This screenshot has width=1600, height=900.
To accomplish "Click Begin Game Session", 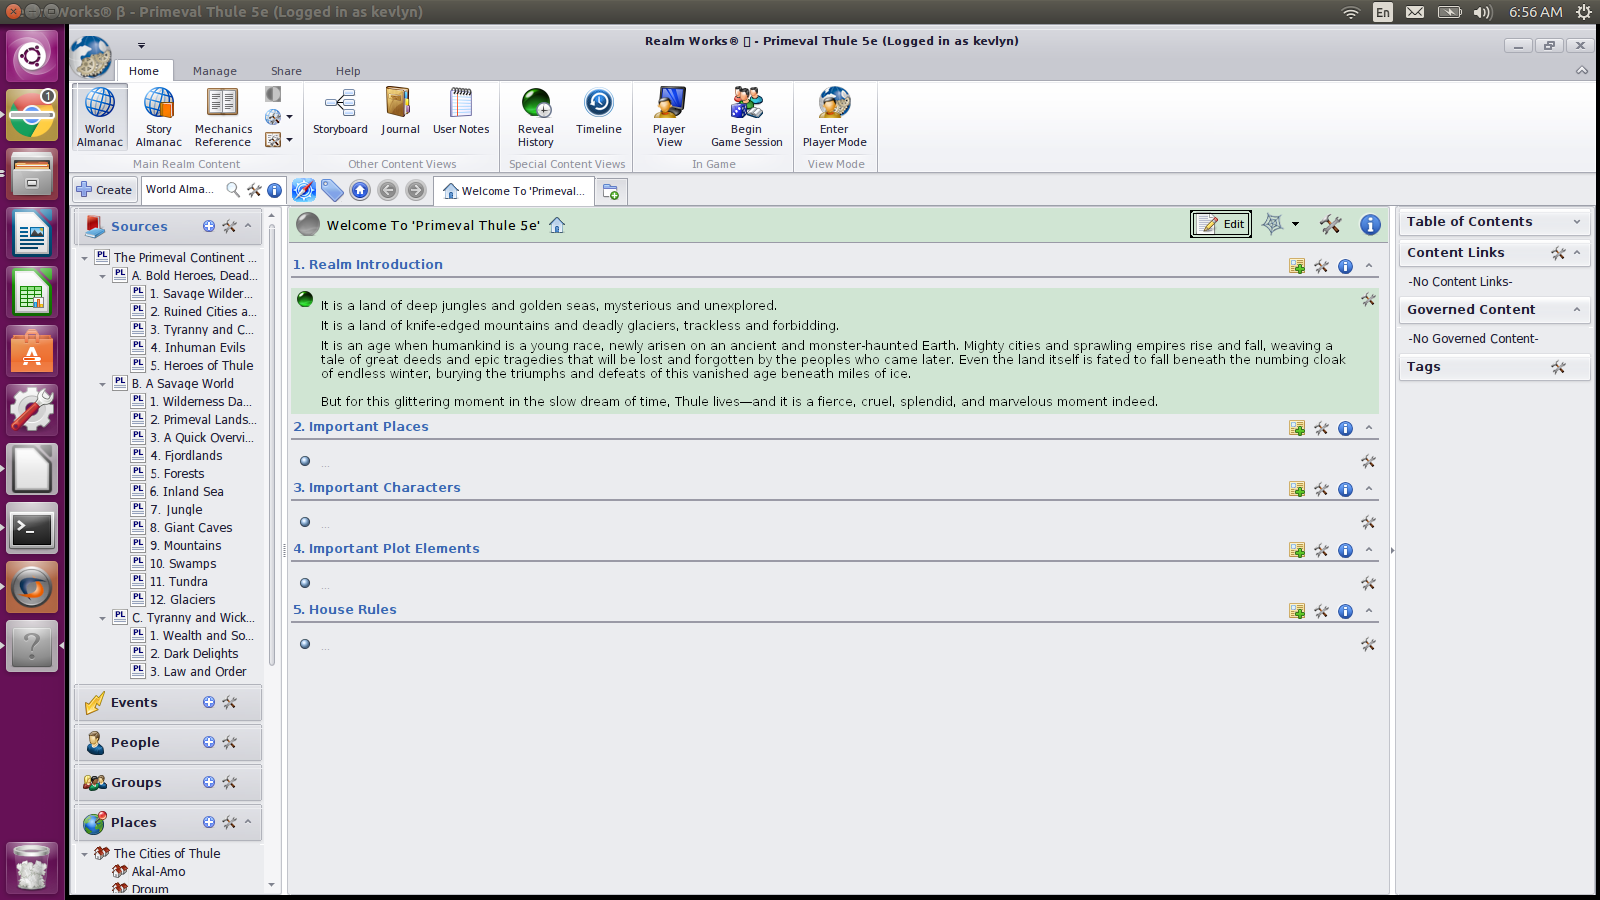I will pyautogui.click(x=747, y=117).
